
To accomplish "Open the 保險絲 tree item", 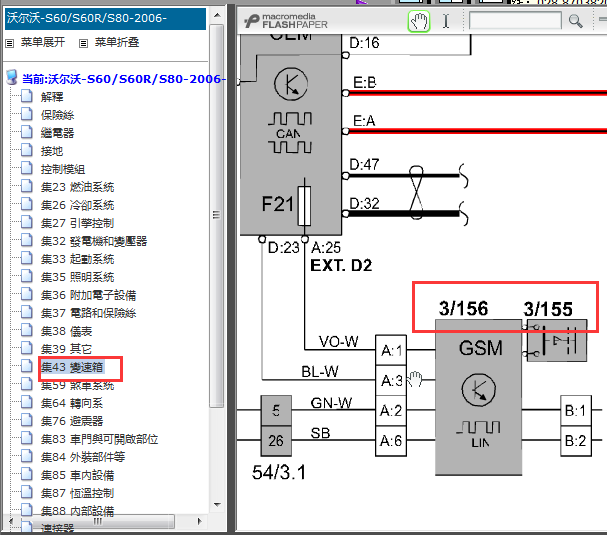I will coord(57,115).
